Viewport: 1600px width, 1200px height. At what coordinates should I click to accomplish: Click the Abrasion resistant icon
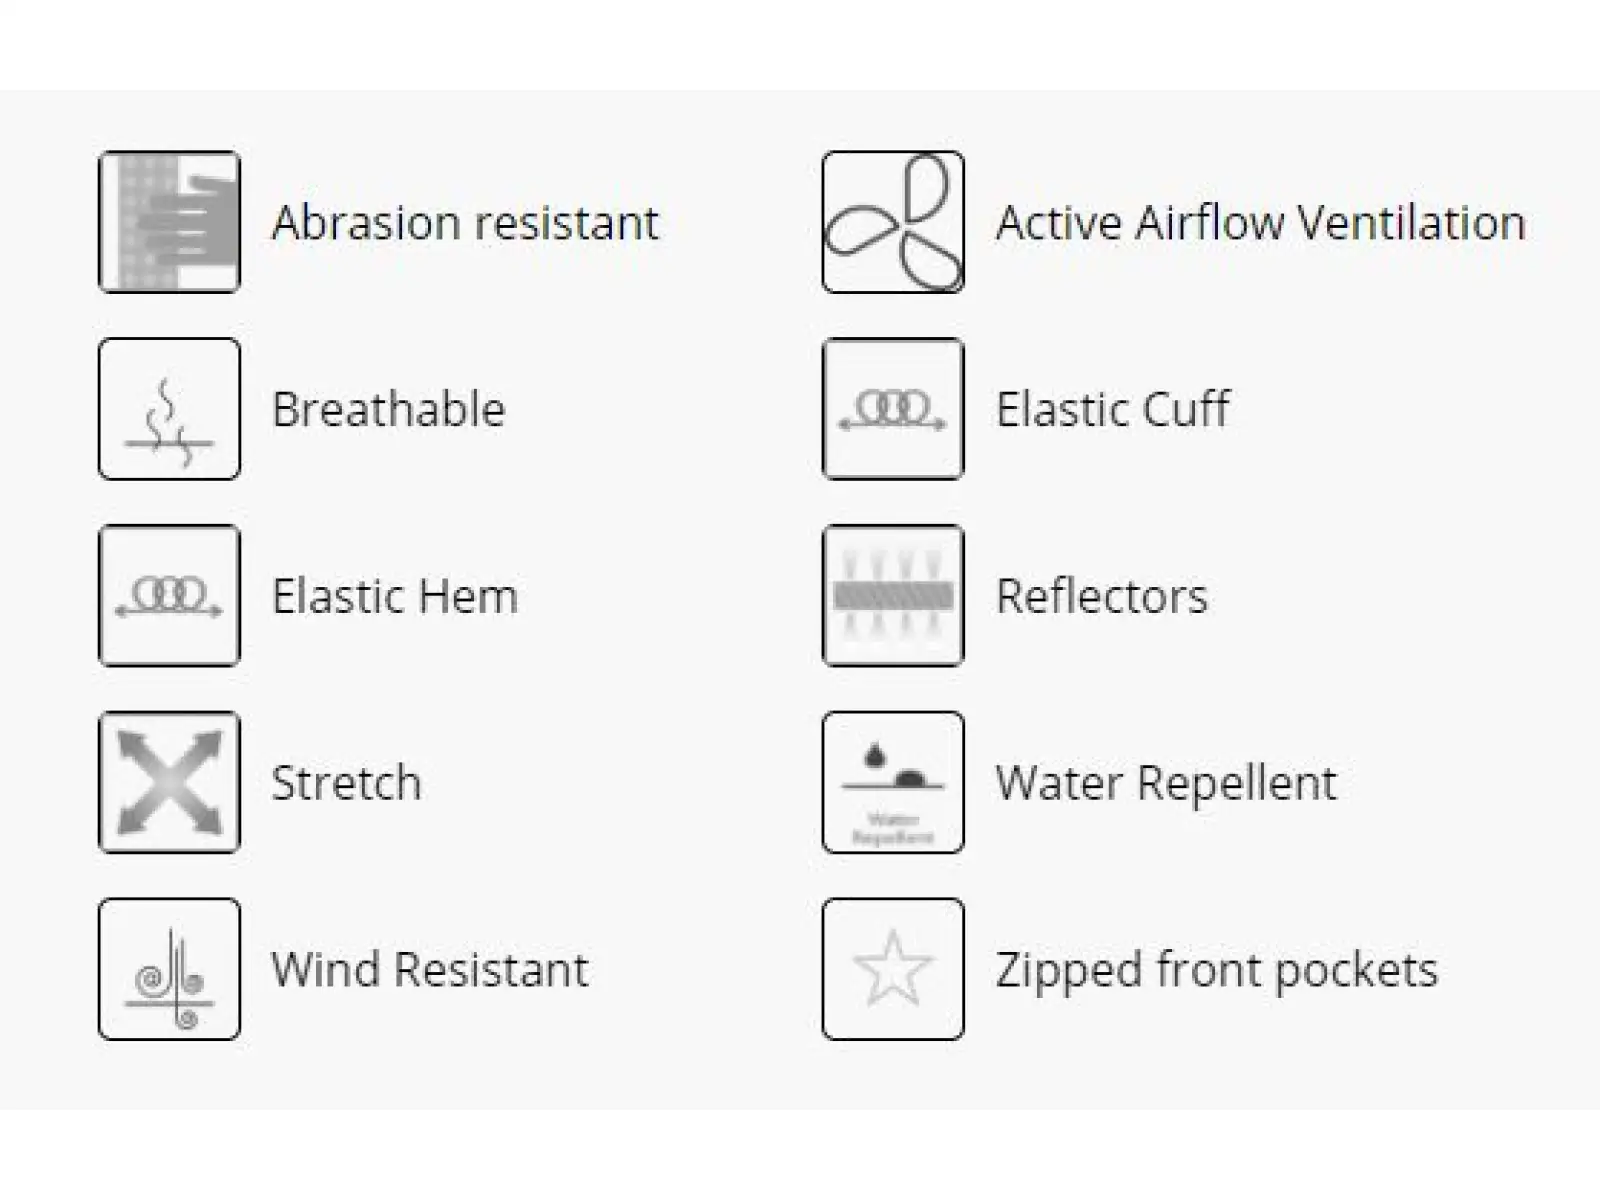(x=169, y=222)
